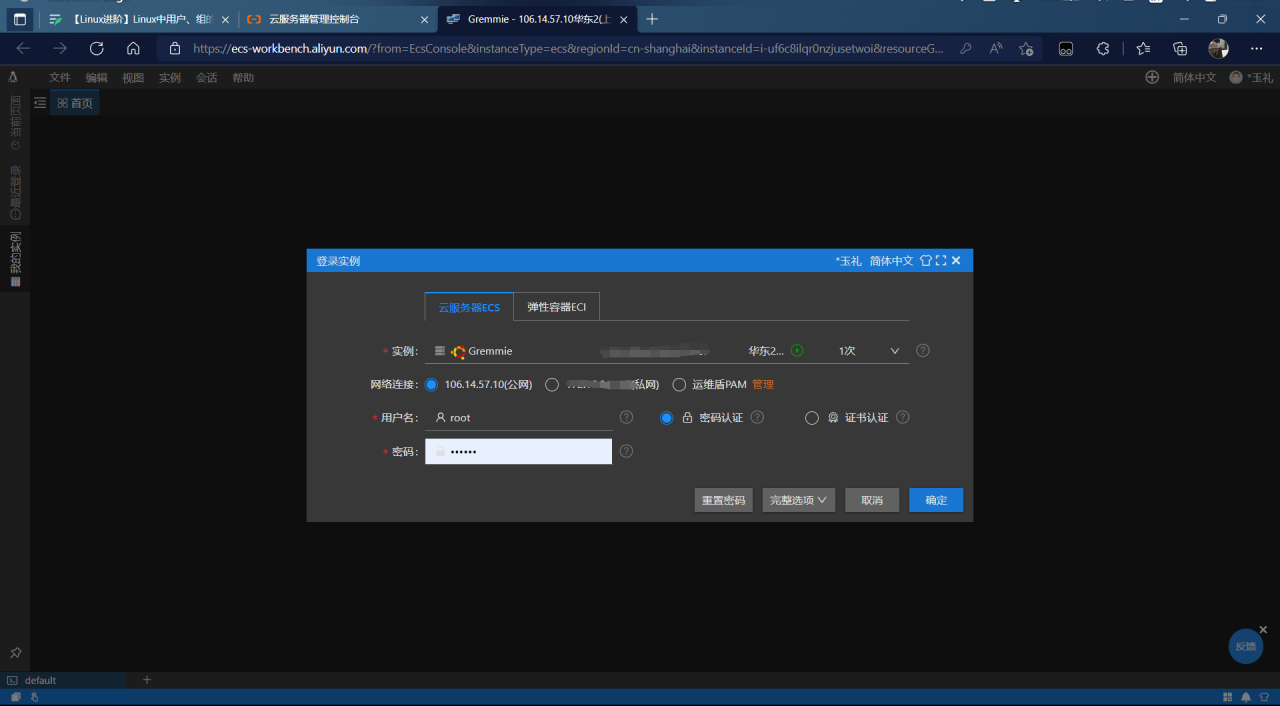Click the root username input field

pos(518,417)
